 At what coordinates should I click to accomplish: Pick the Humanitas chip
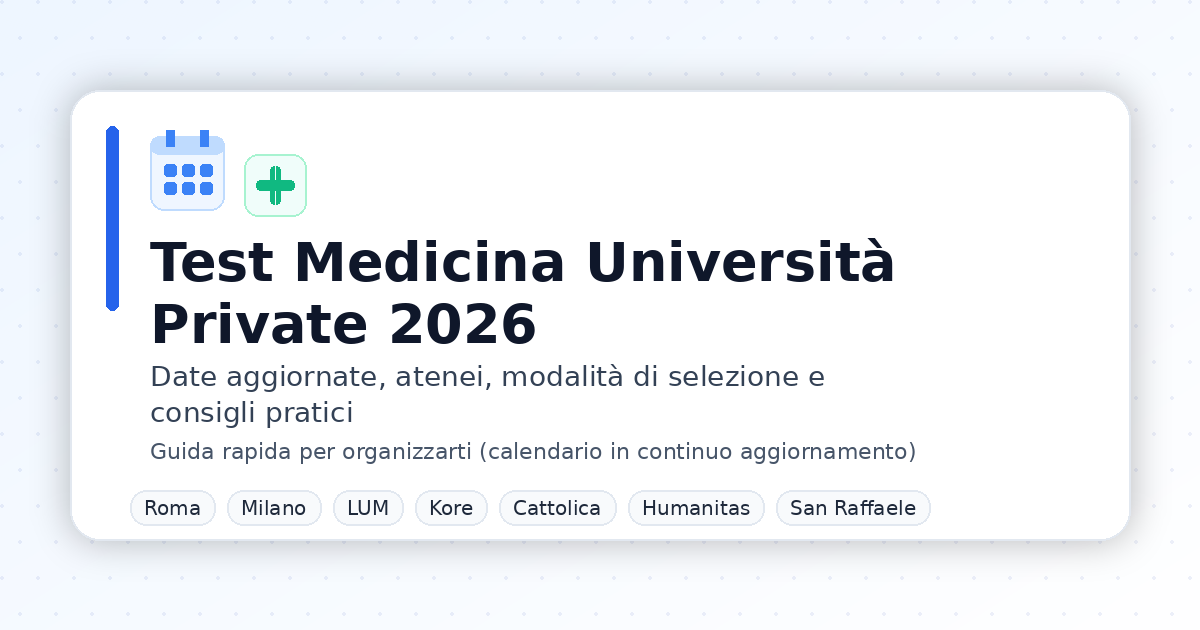tap(696, 508)
